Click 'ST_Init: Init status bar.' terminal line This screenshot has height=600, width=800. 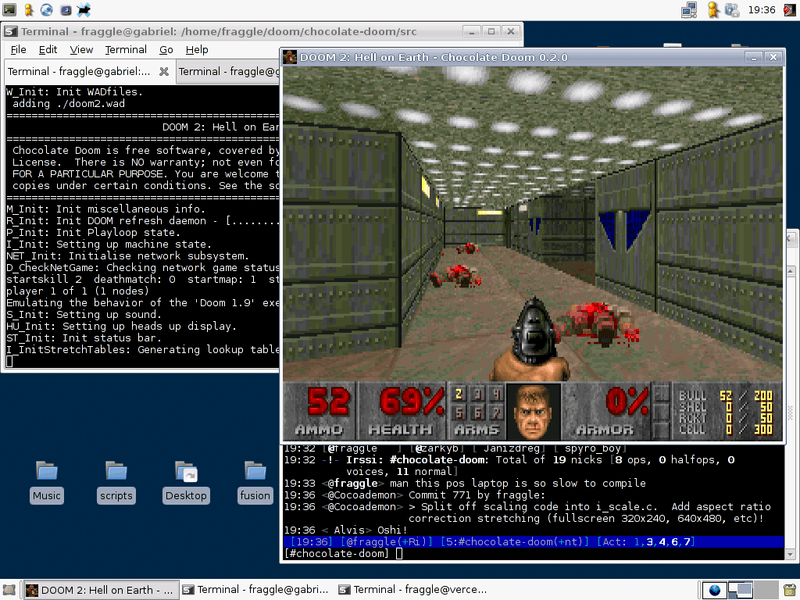[84, 338]
